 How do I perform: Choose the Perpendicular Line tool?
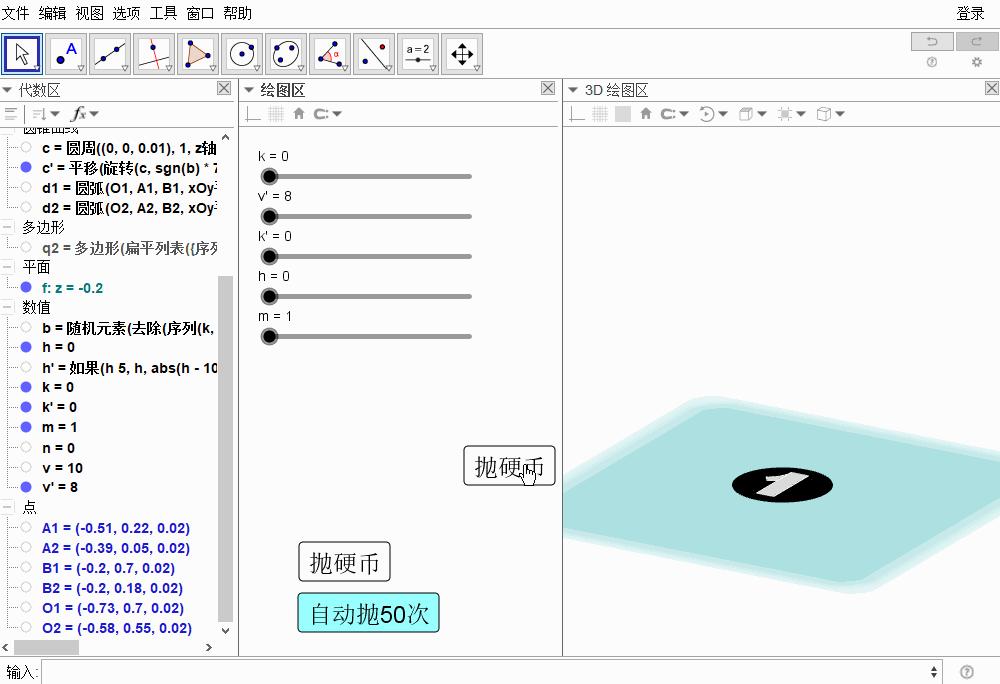pos(154,54)
